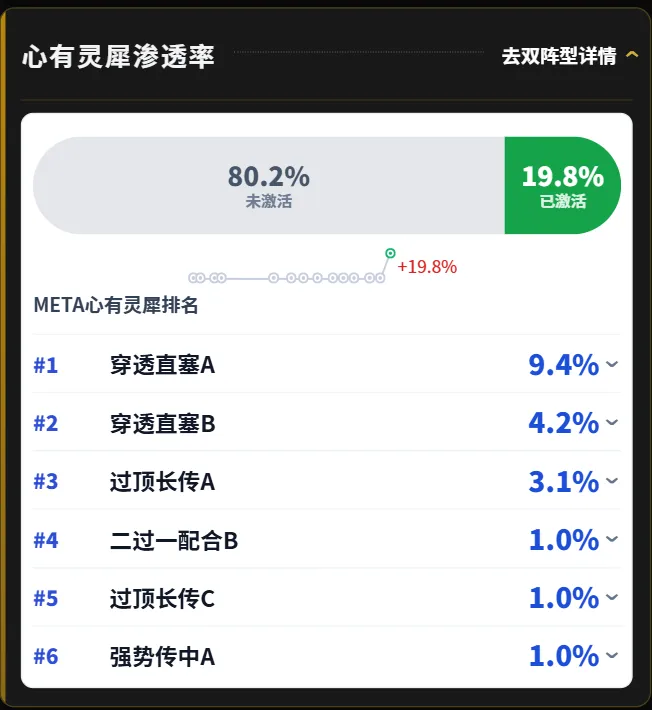Open dropdown arrow beside 强势传中A percentage

[612, 655]
